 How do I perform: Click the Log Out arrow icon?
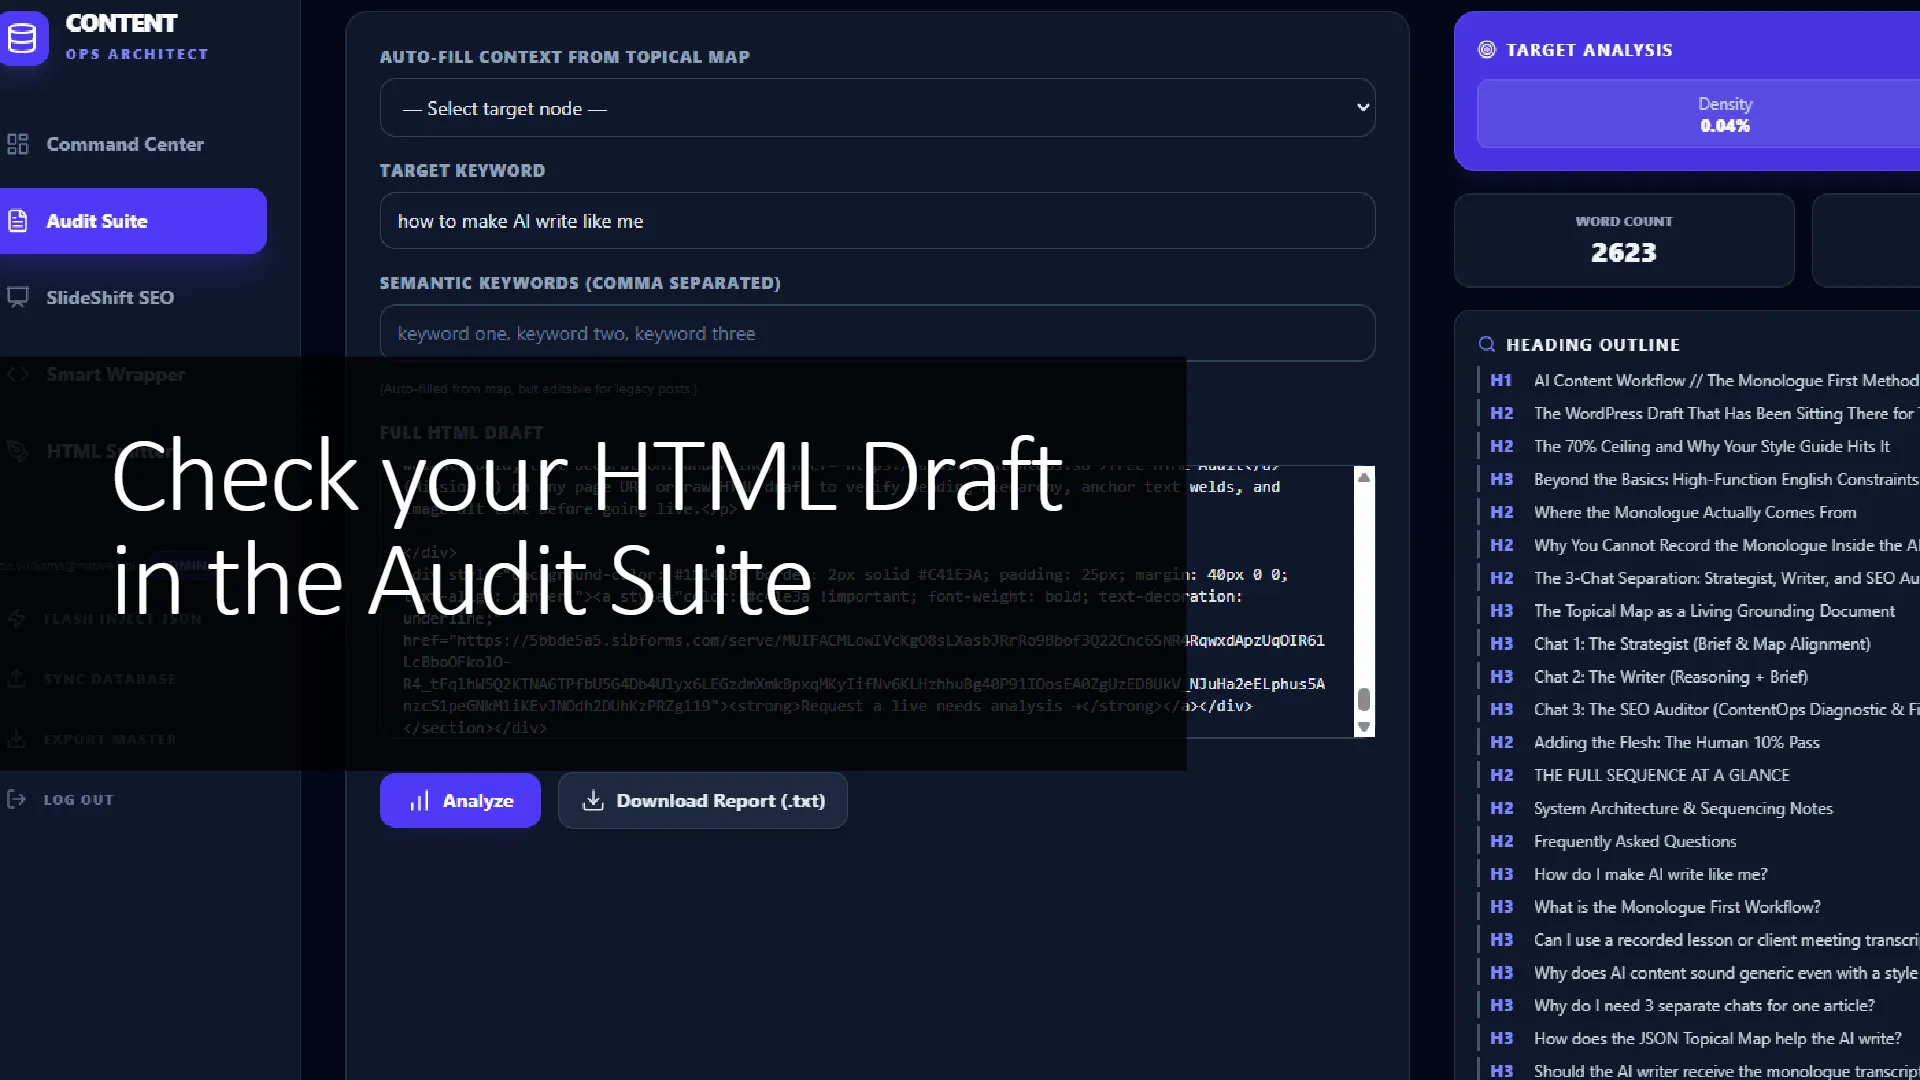click(x=16, y=799)
